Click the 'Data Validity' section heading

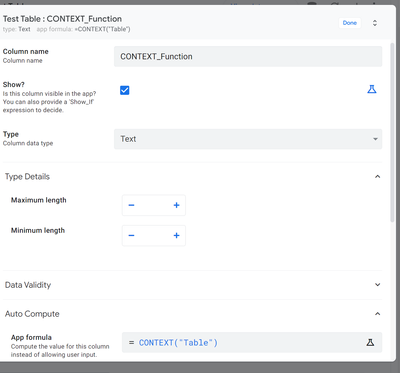[x=28, y=285]
